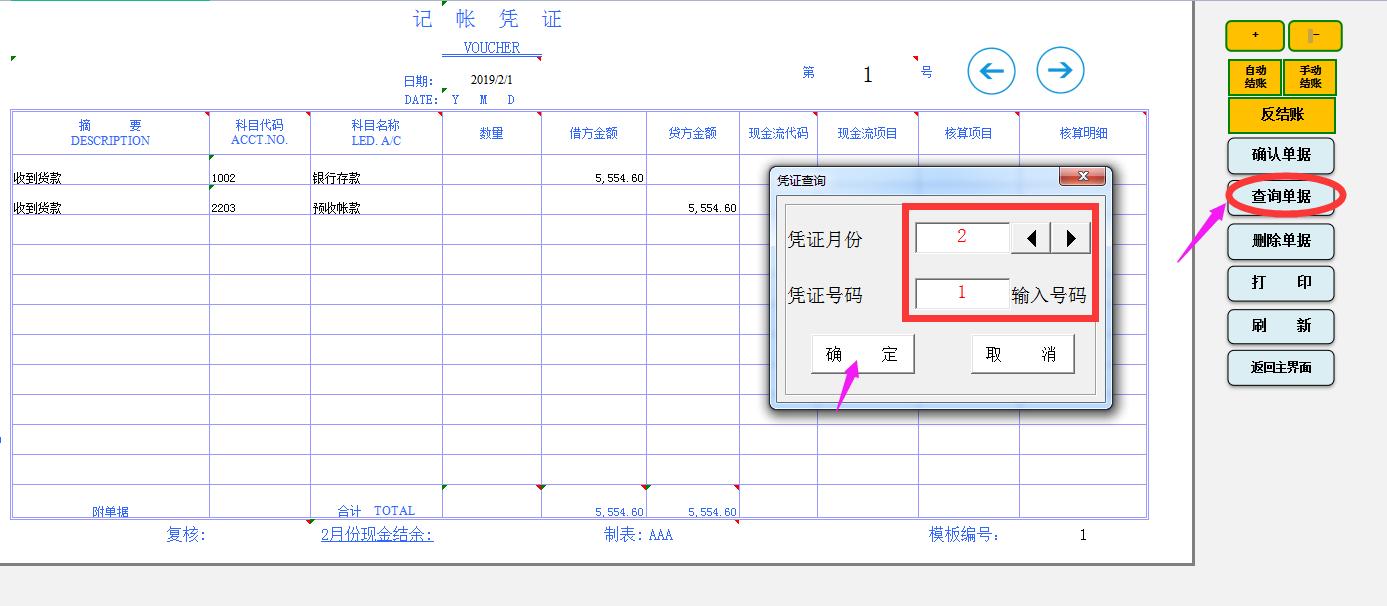Increase 凭证月份 with the right arrow
Image resolution: width=1387 pixels, height=606 pixels.
[x=1071, y=237]
